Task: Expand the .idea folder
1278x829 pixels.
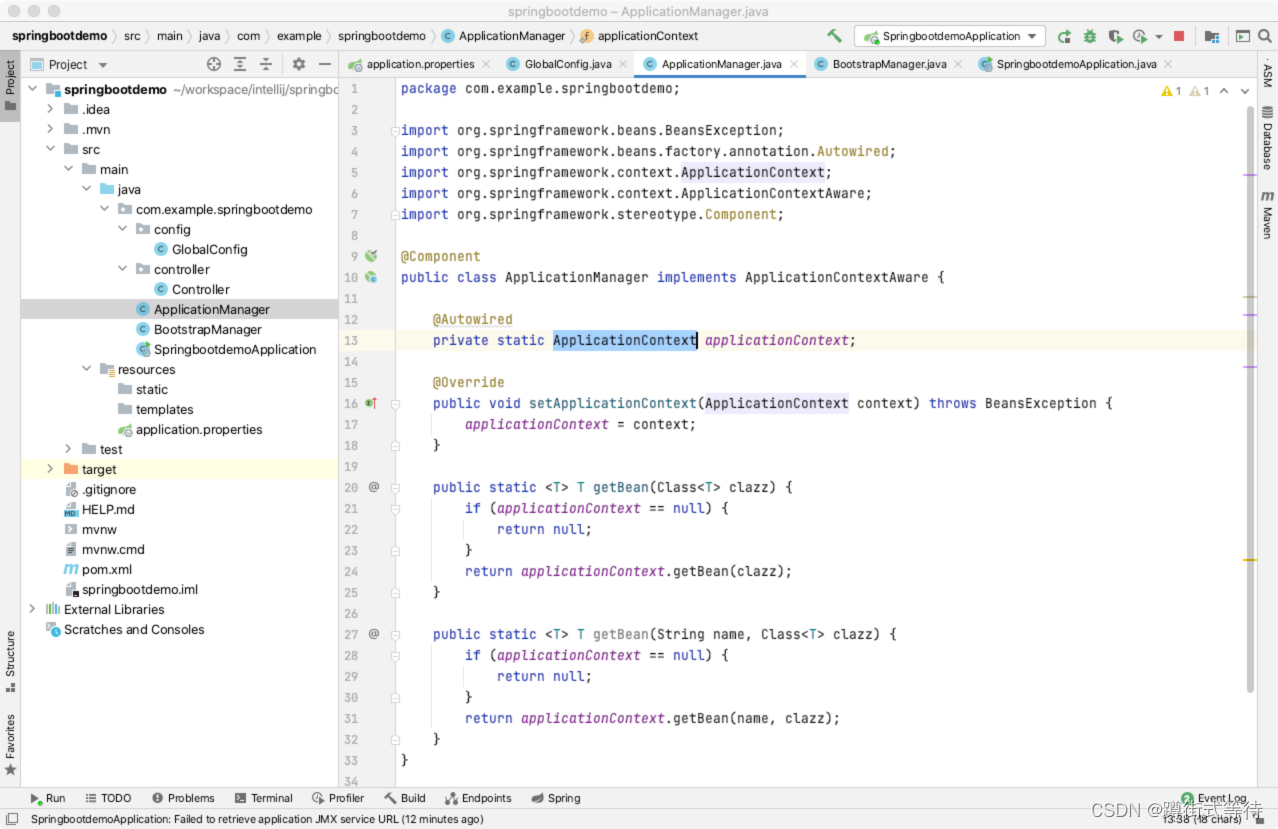Action: point(50,109)
